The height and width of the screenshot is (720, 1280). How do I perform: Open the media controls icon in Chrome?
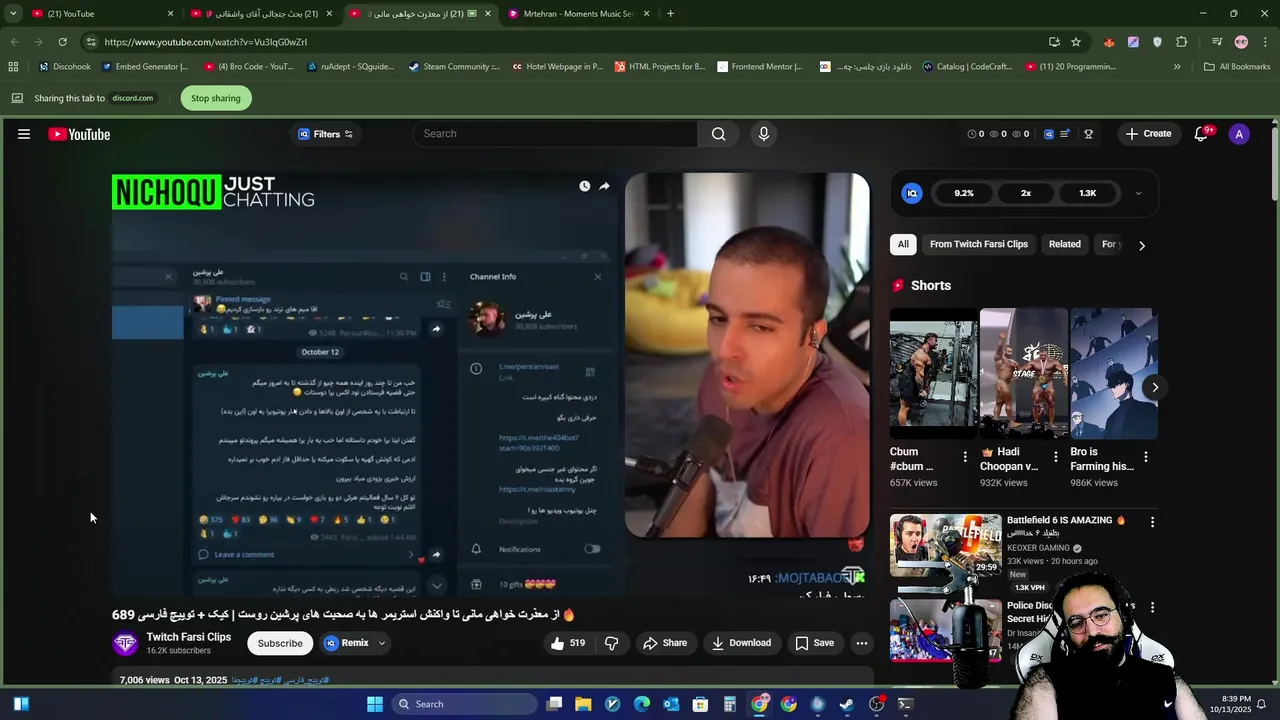point(1216,42)
